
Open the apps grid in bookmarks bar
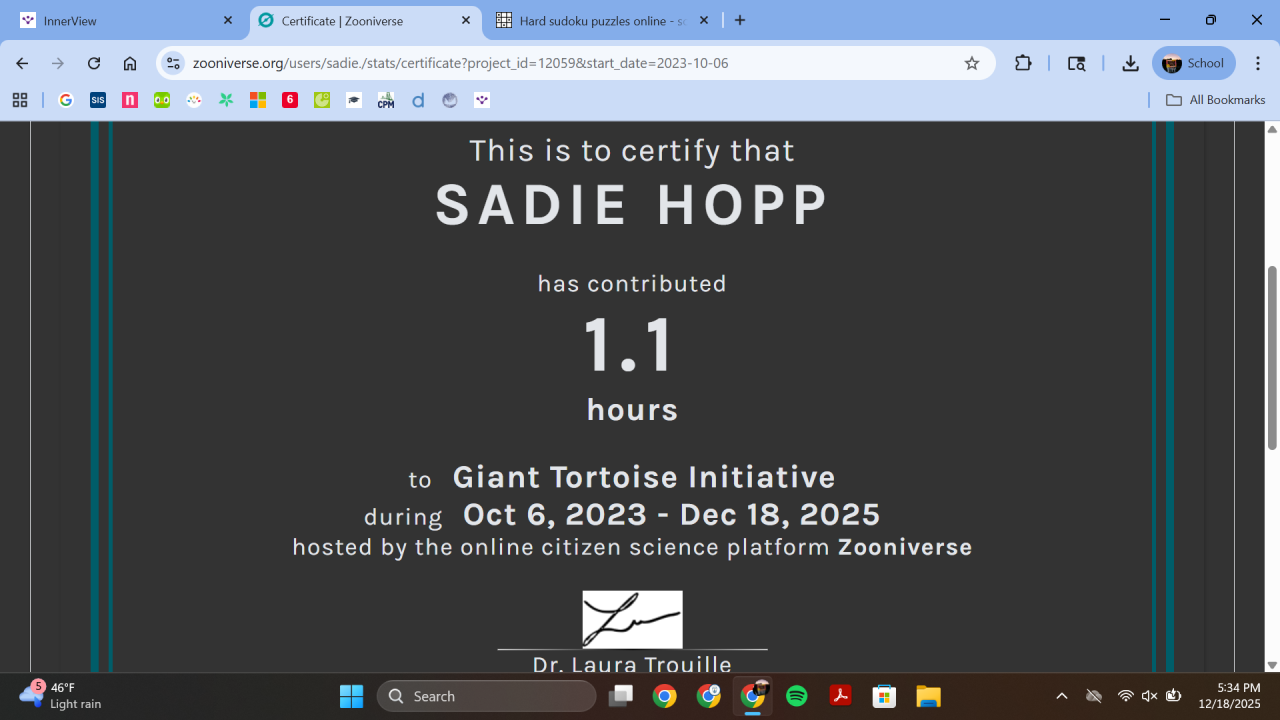(x=20, y=100)
